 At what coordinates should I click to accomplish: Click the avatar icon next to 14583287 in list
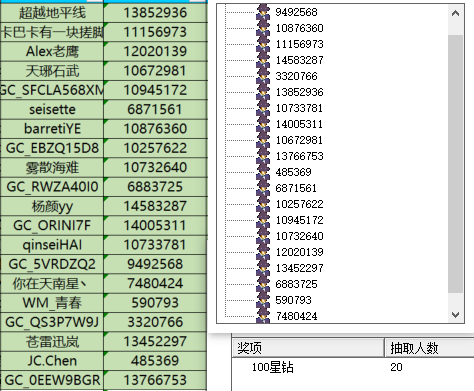[263, 60]
